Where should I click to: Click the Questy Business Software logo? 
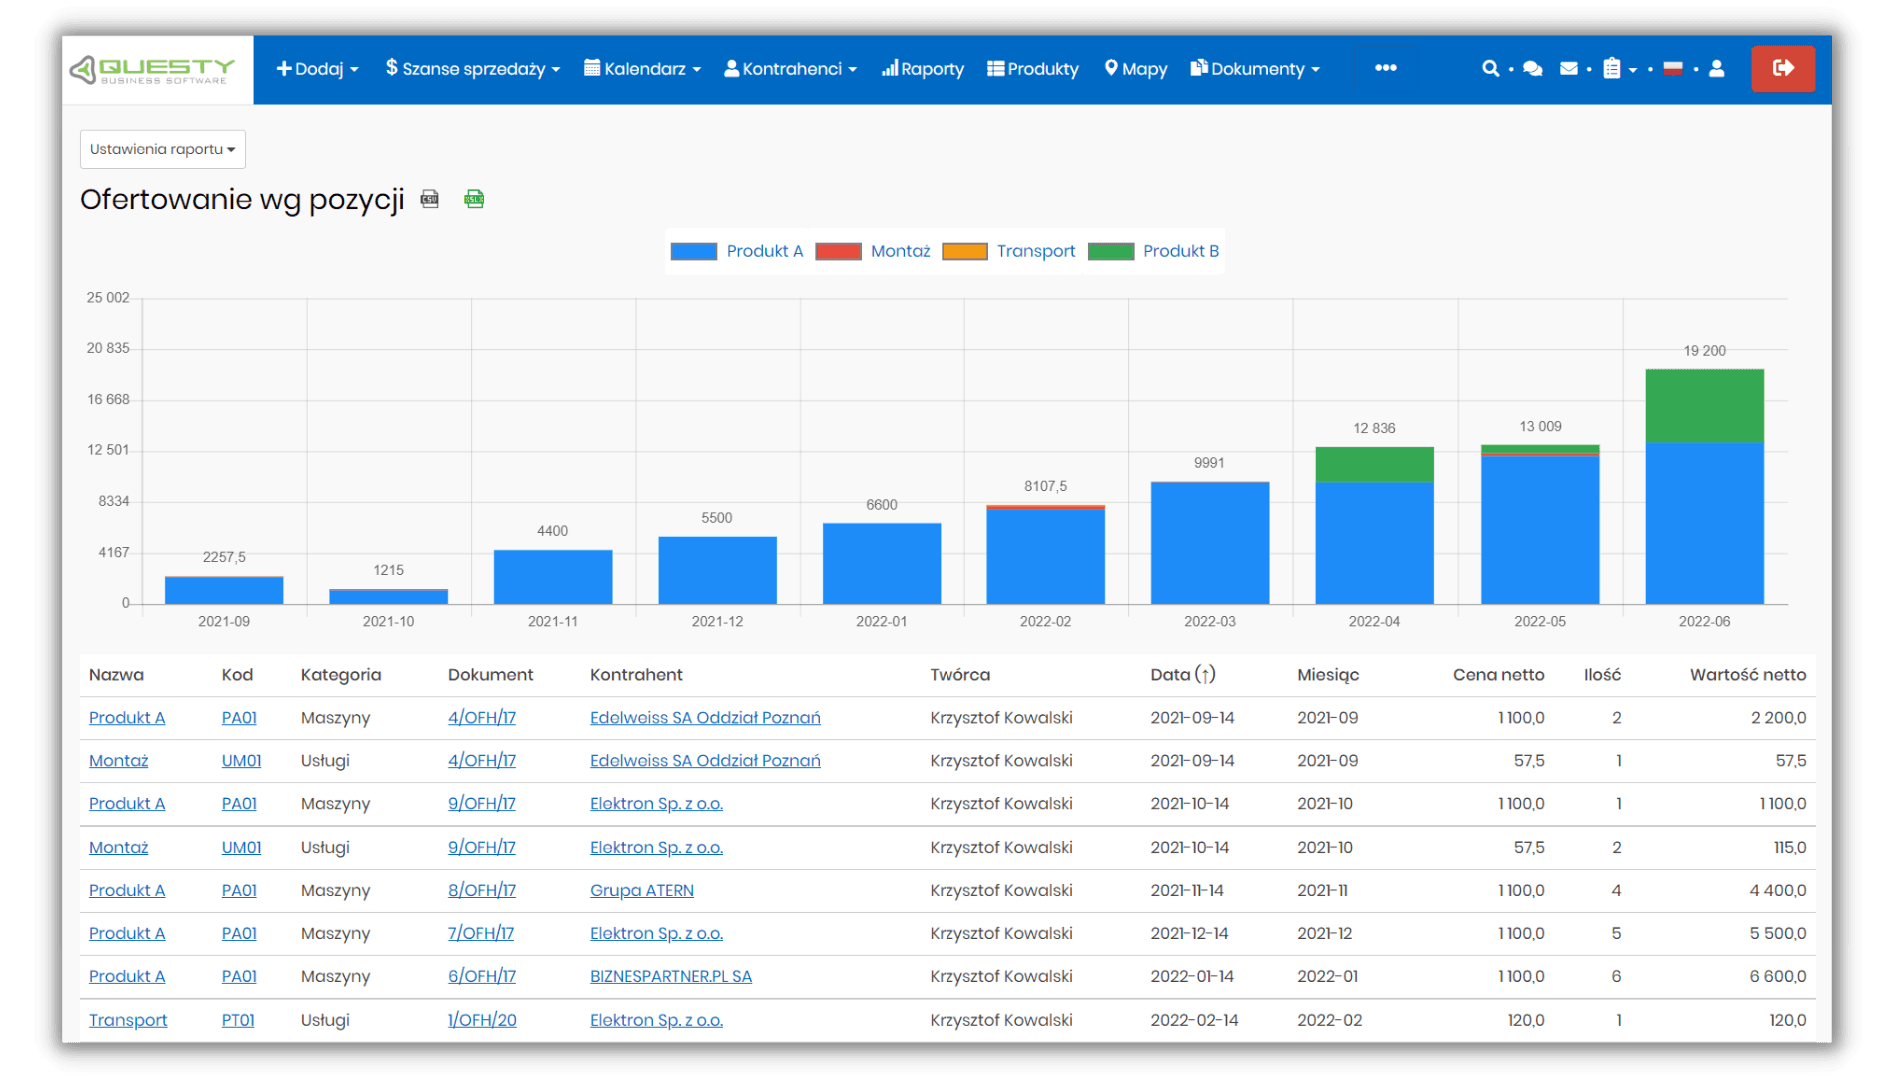tap(152, 70)
